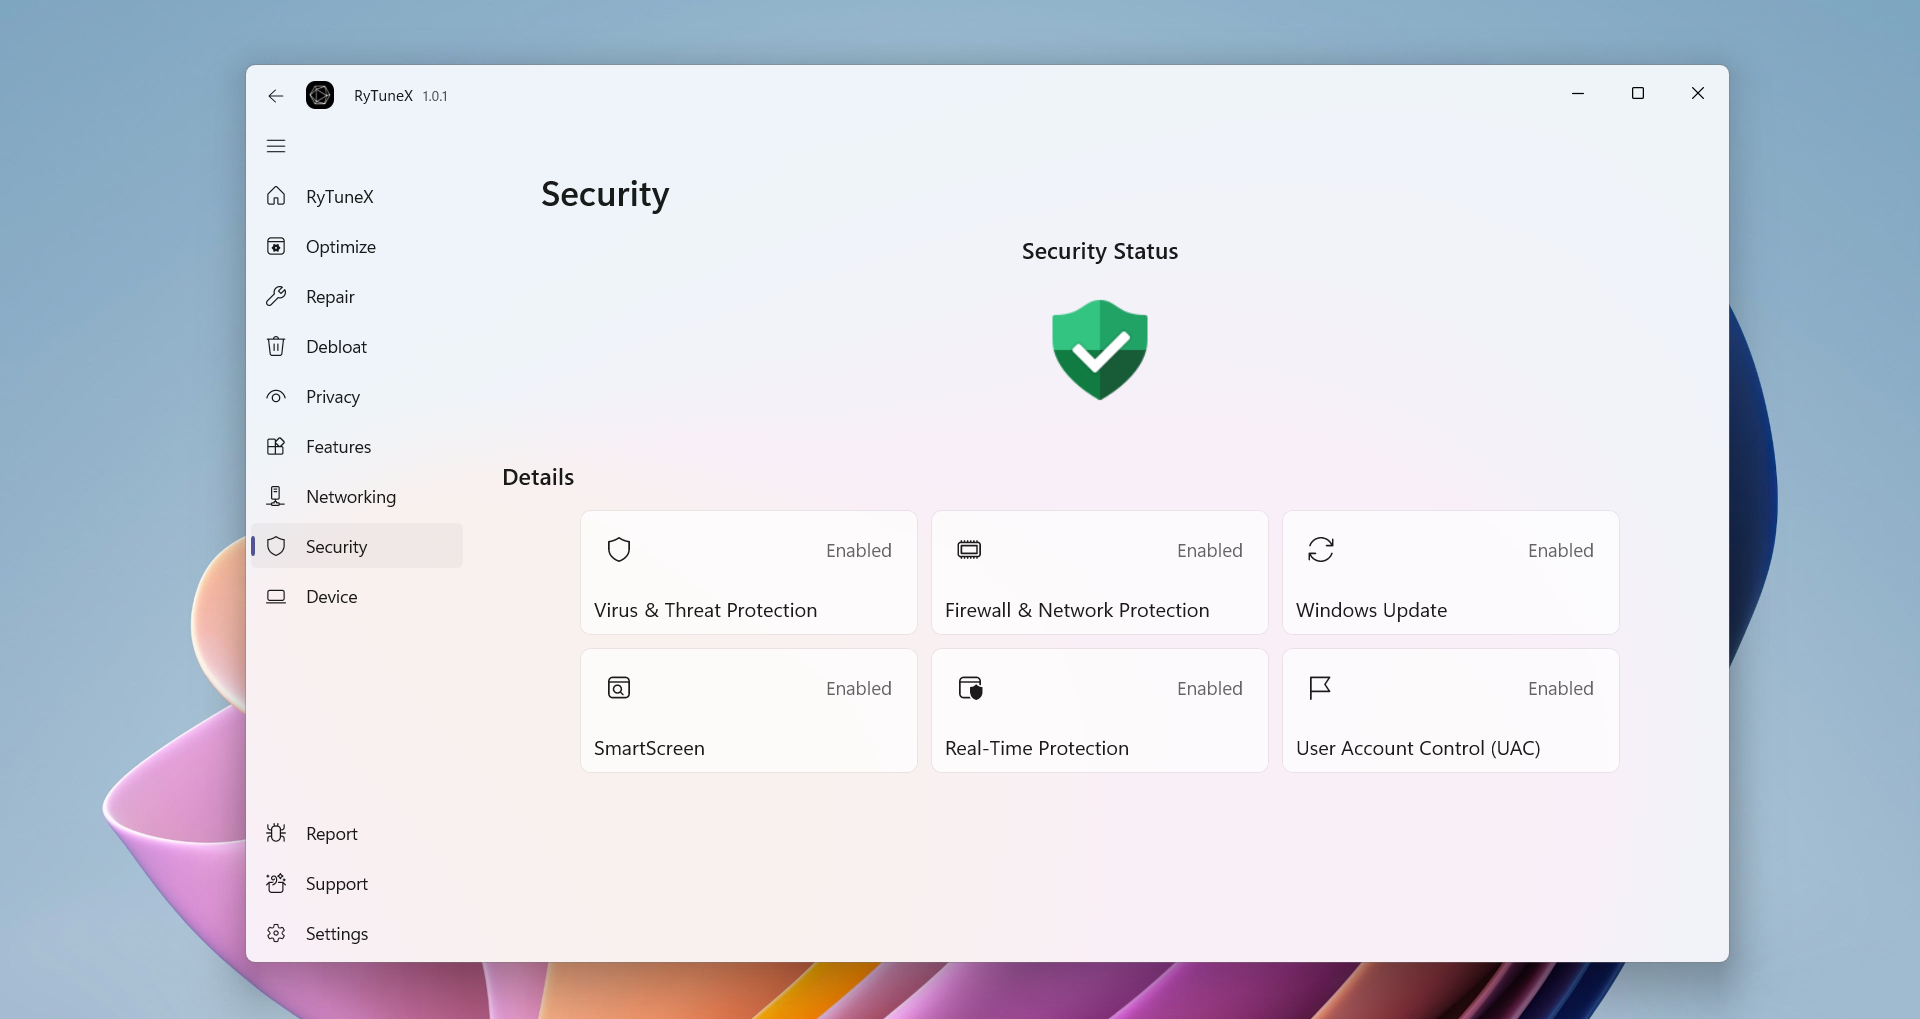Click the Firewall & Network Protection card icon
The image size is (1920, 1019).
(969, 549)
